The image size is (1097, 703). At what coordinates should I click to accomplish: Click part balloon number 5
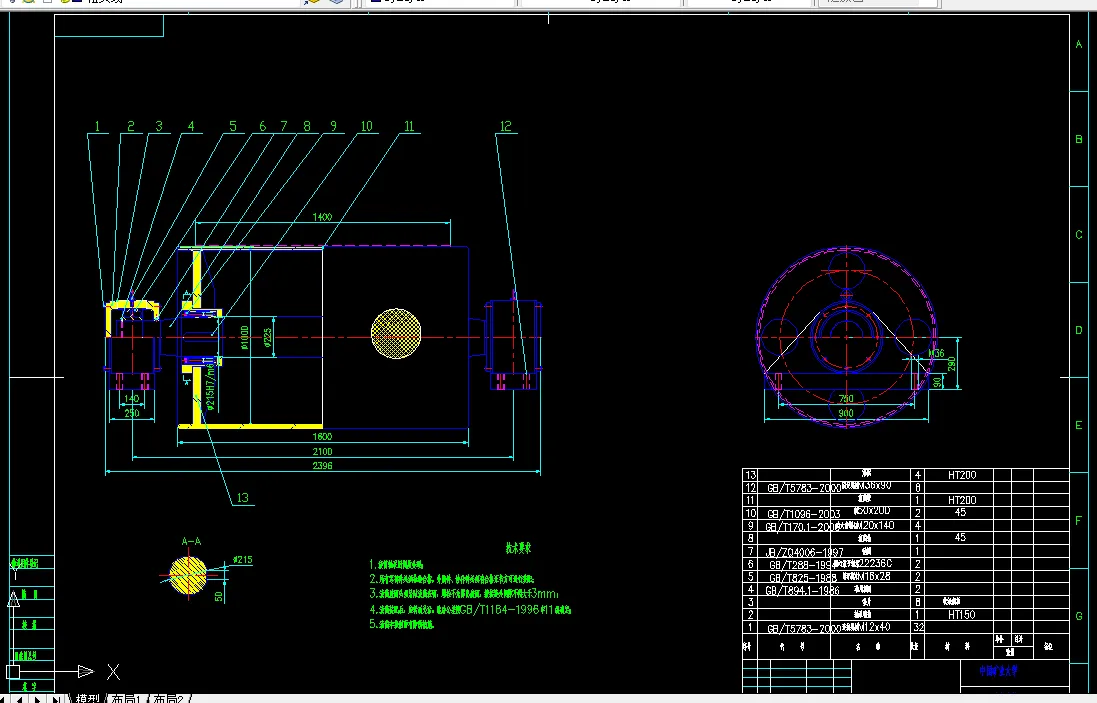(233, 127)
